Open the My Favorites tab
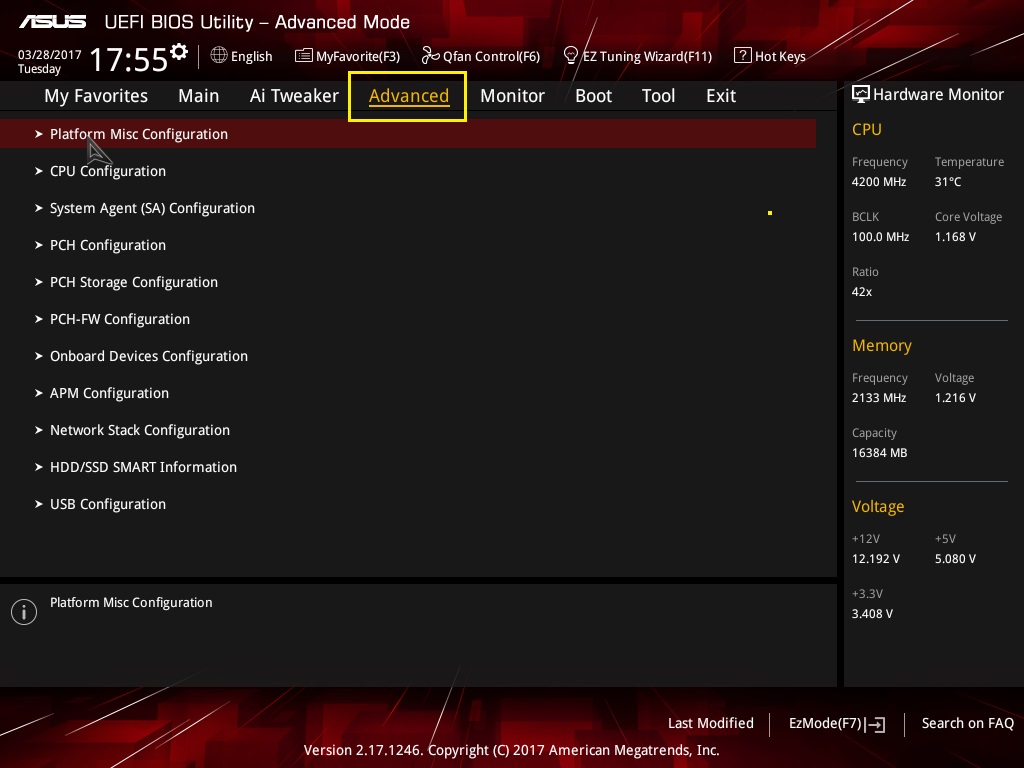The image size is (1024, 768). point(96,96)
